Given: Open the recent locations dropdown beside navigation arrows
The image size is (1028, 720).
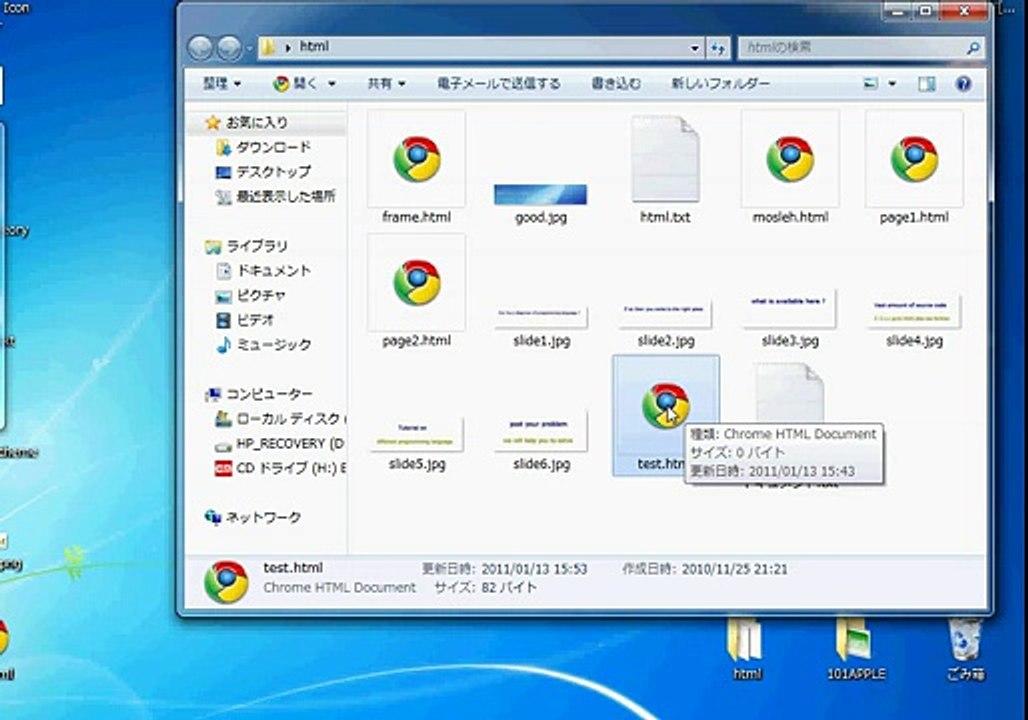Looking at the screenshot, I should (x=249, y=49).
